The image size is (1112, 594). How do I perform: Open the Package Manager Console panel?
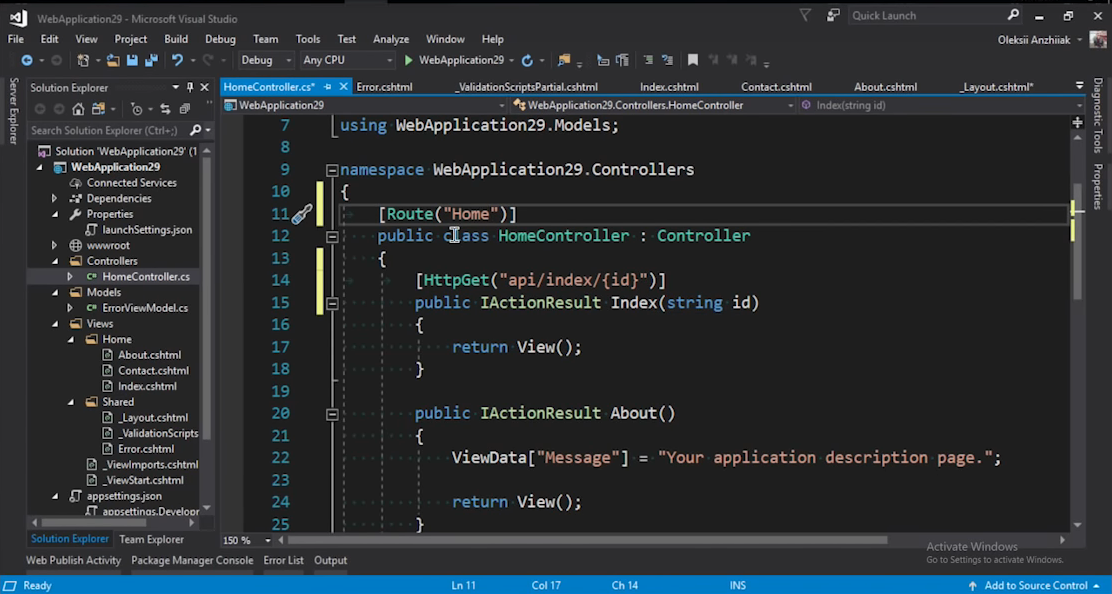coord(192,560)
